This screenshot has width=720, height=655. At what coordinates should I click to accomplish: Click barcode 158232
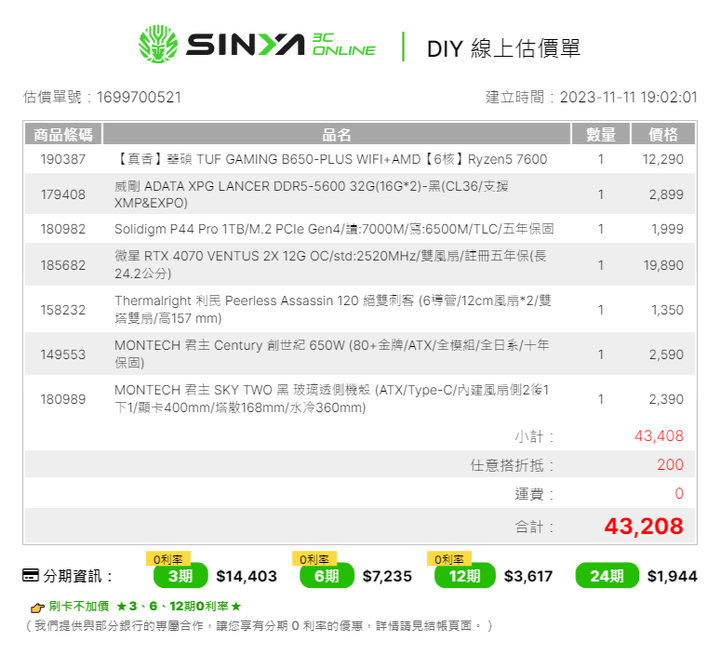tap(63, 310)
